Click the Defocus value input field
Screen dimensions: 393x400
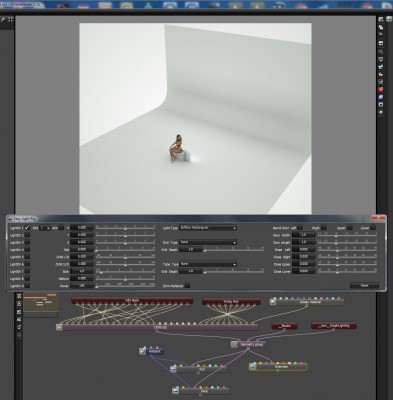[x=82, y=278]
